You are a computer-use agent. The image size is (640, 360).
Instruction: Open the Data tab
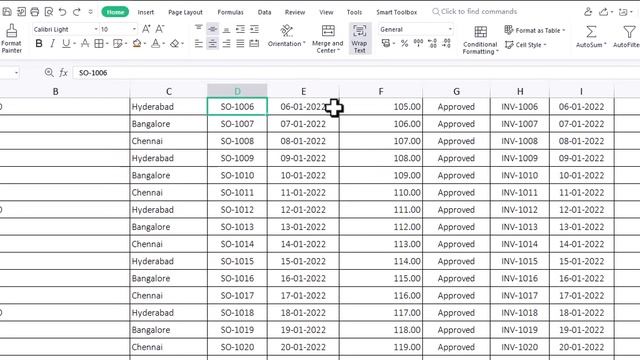pos(264,12)
